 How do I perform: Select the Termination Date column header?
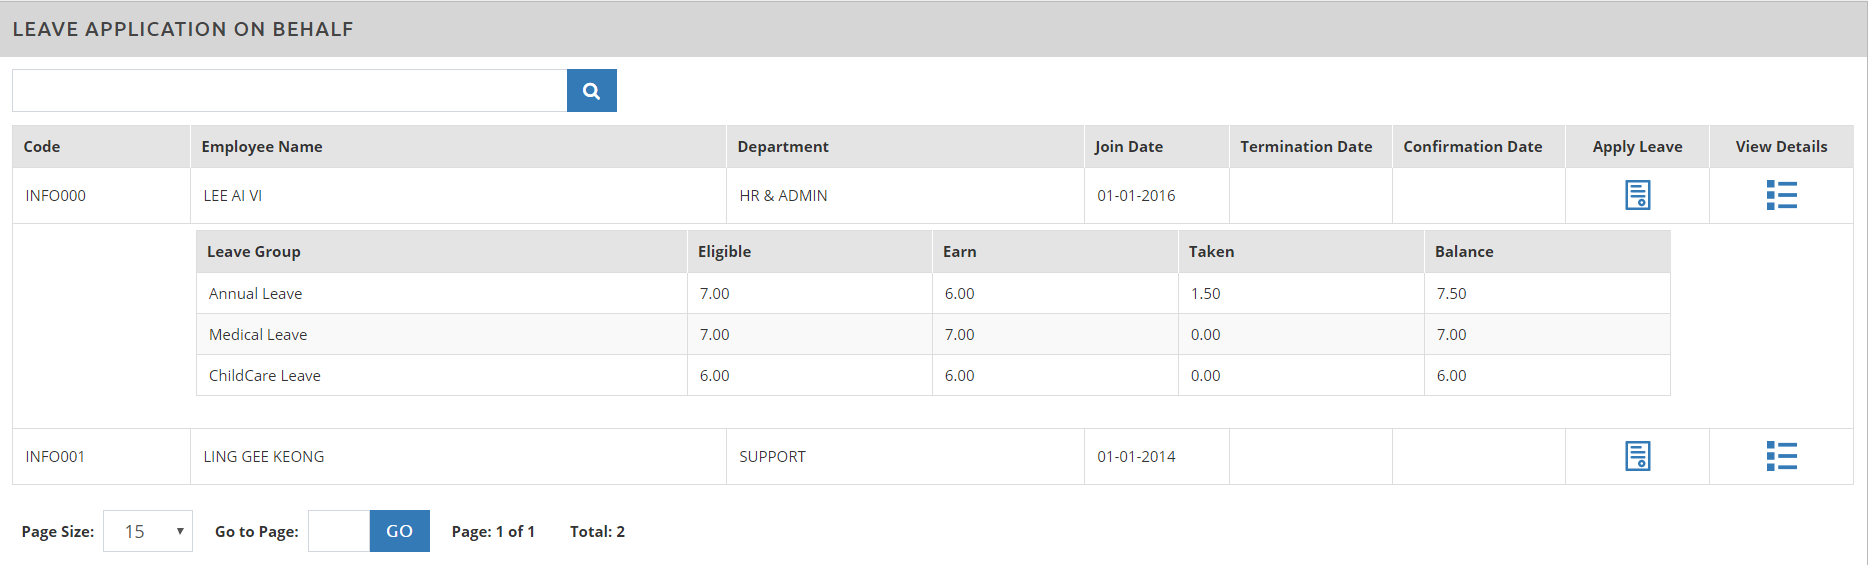[1306, 147]
